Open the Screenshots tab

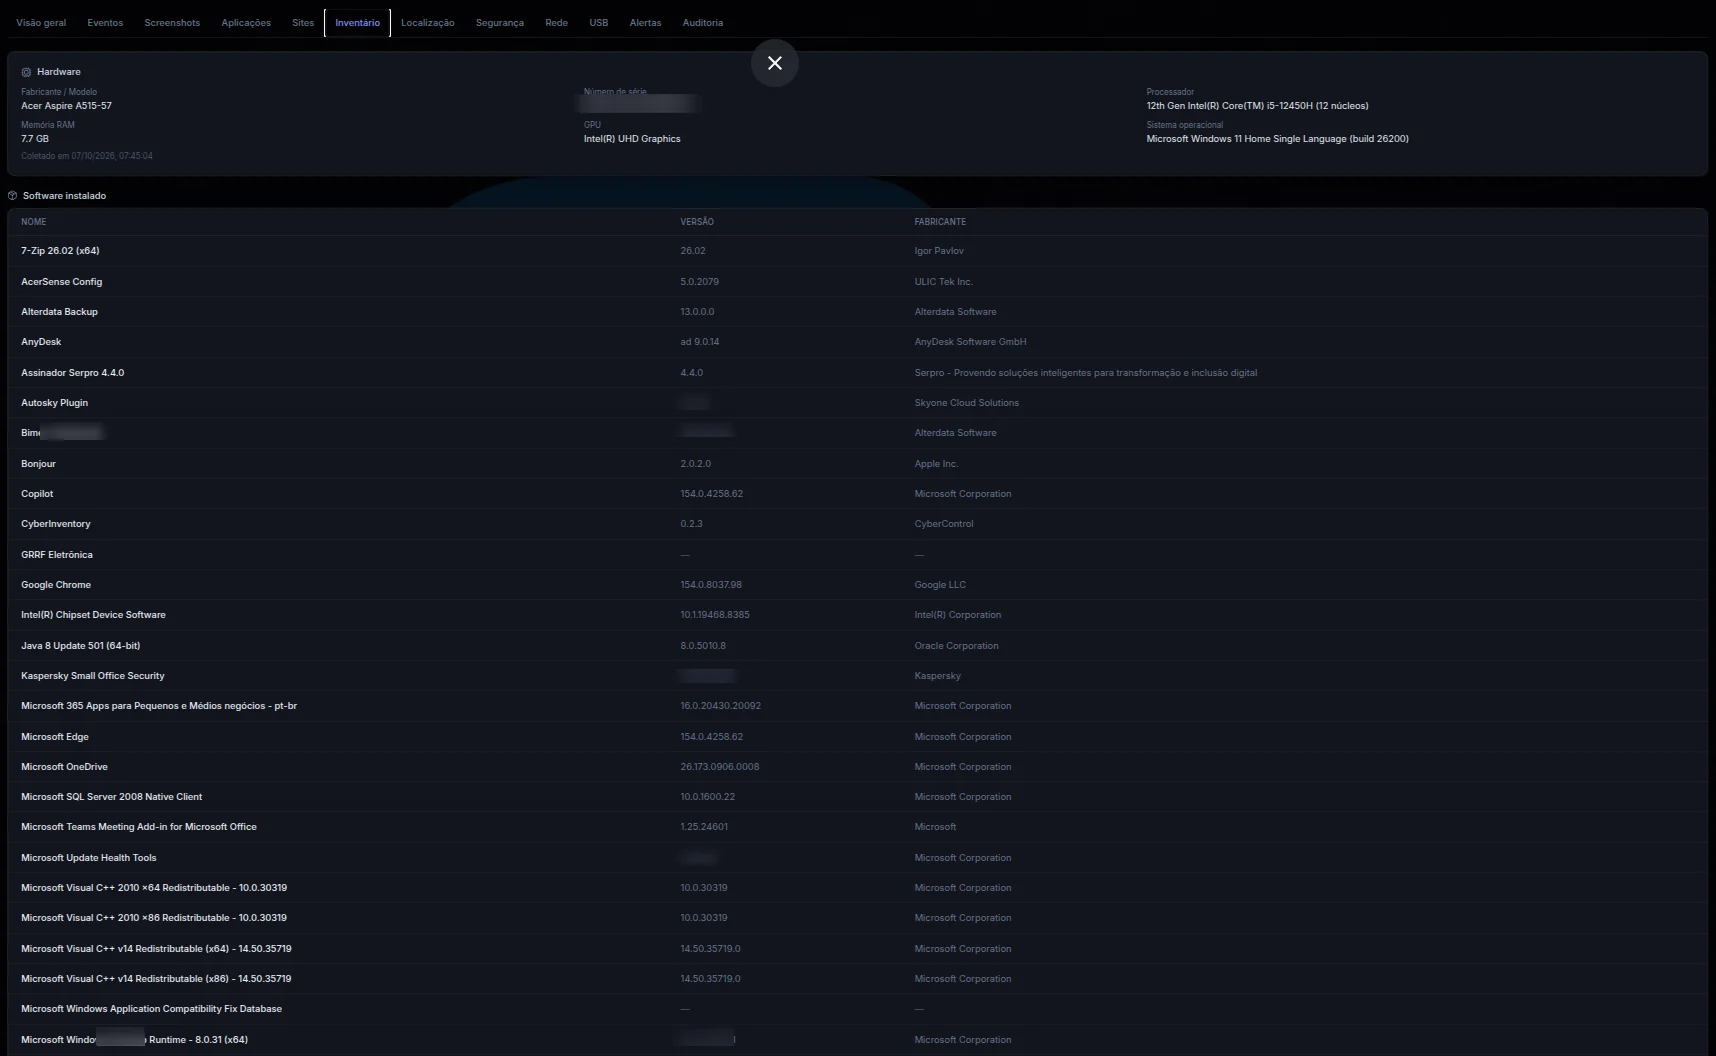coord(172,23)
